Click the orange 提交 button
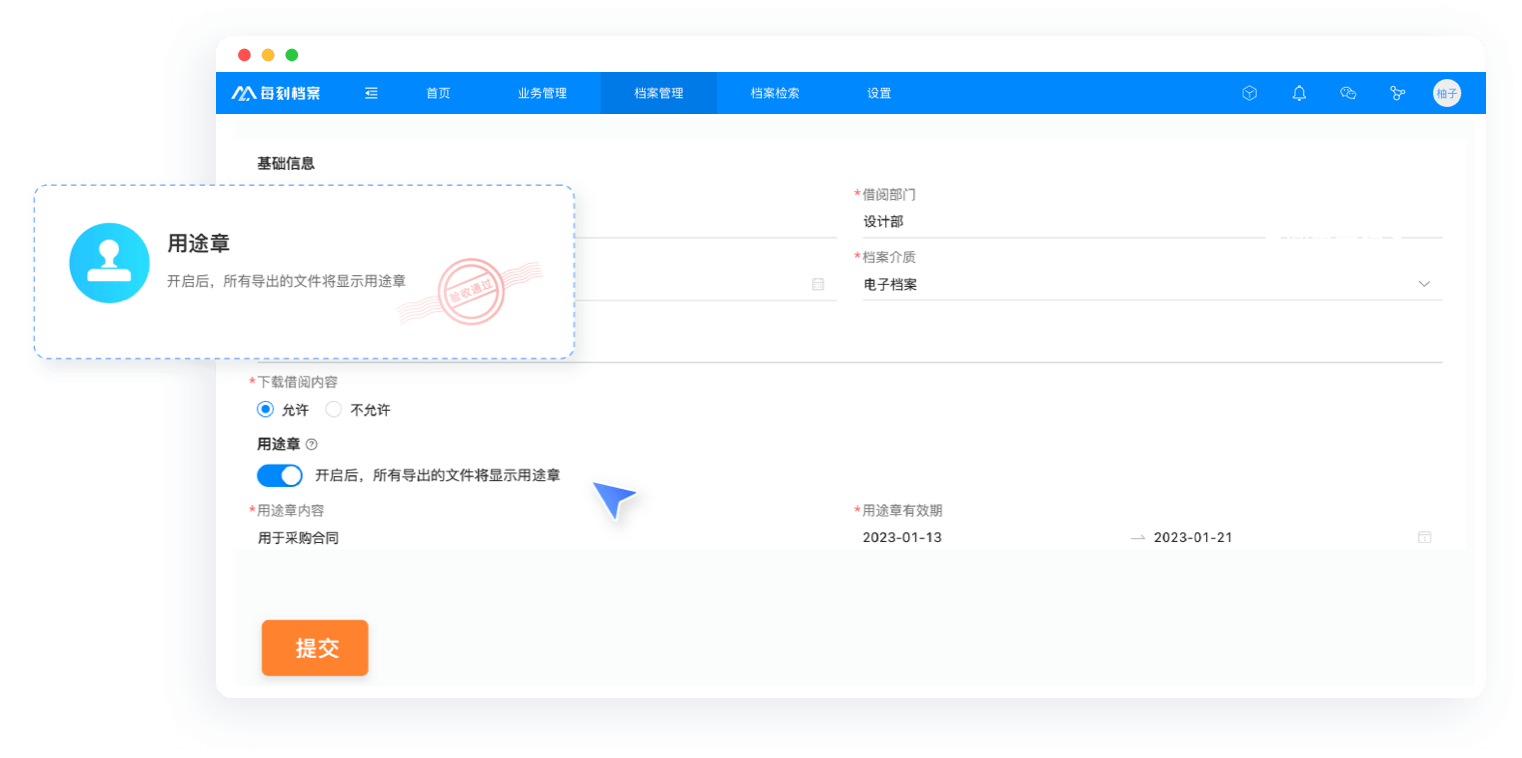1522x758 pixels. point(315,648)
